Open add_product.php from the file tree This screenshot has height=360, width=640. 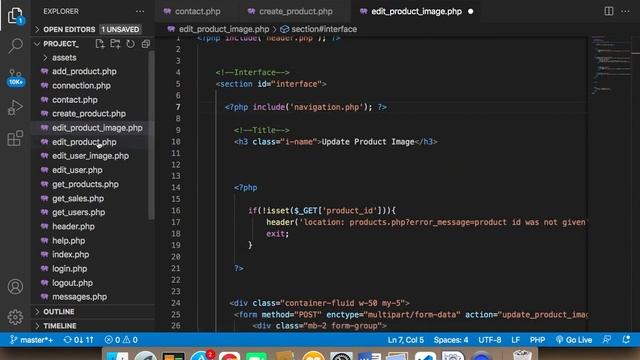pyautogui.click(x=84, y=71)
